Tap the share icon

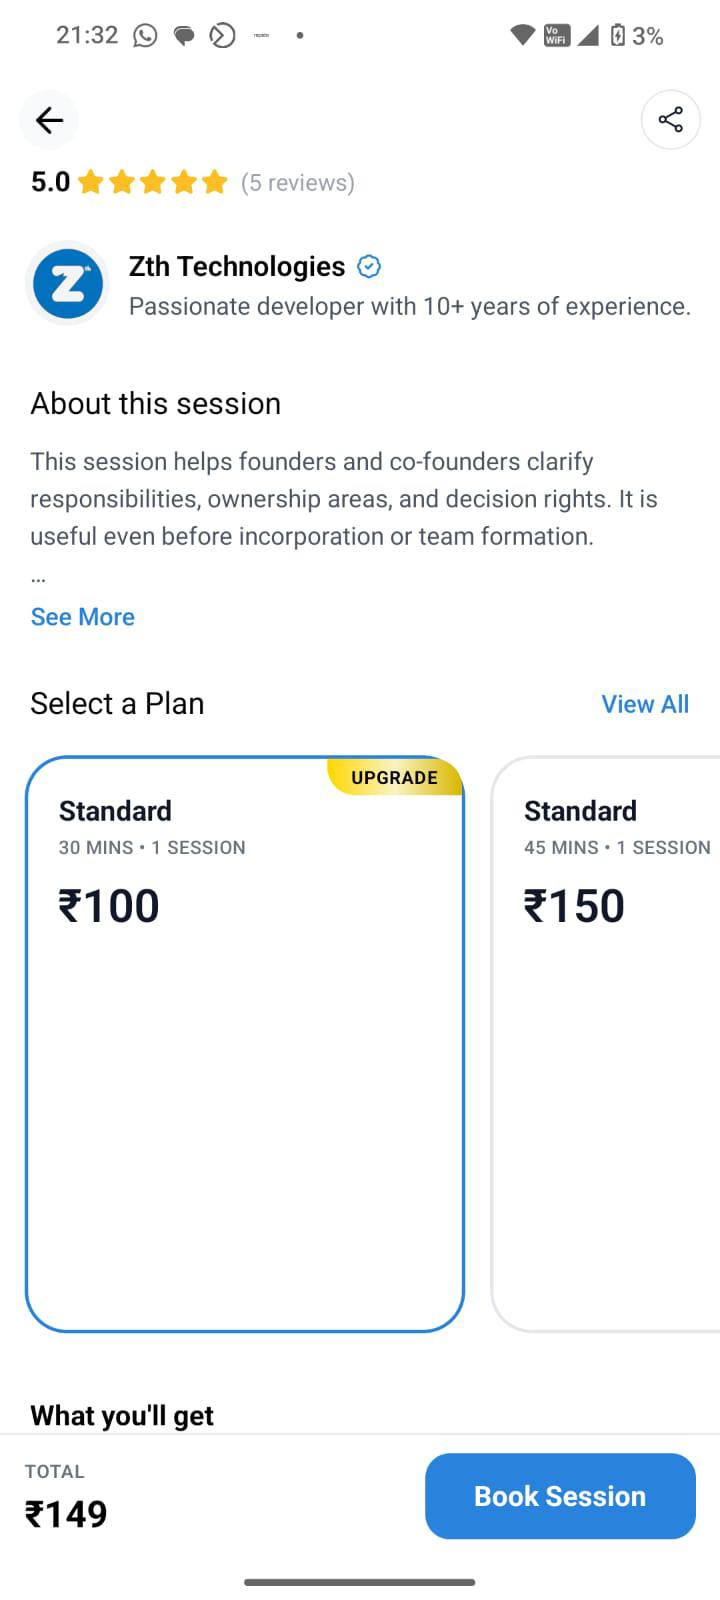tap(670, 120)
